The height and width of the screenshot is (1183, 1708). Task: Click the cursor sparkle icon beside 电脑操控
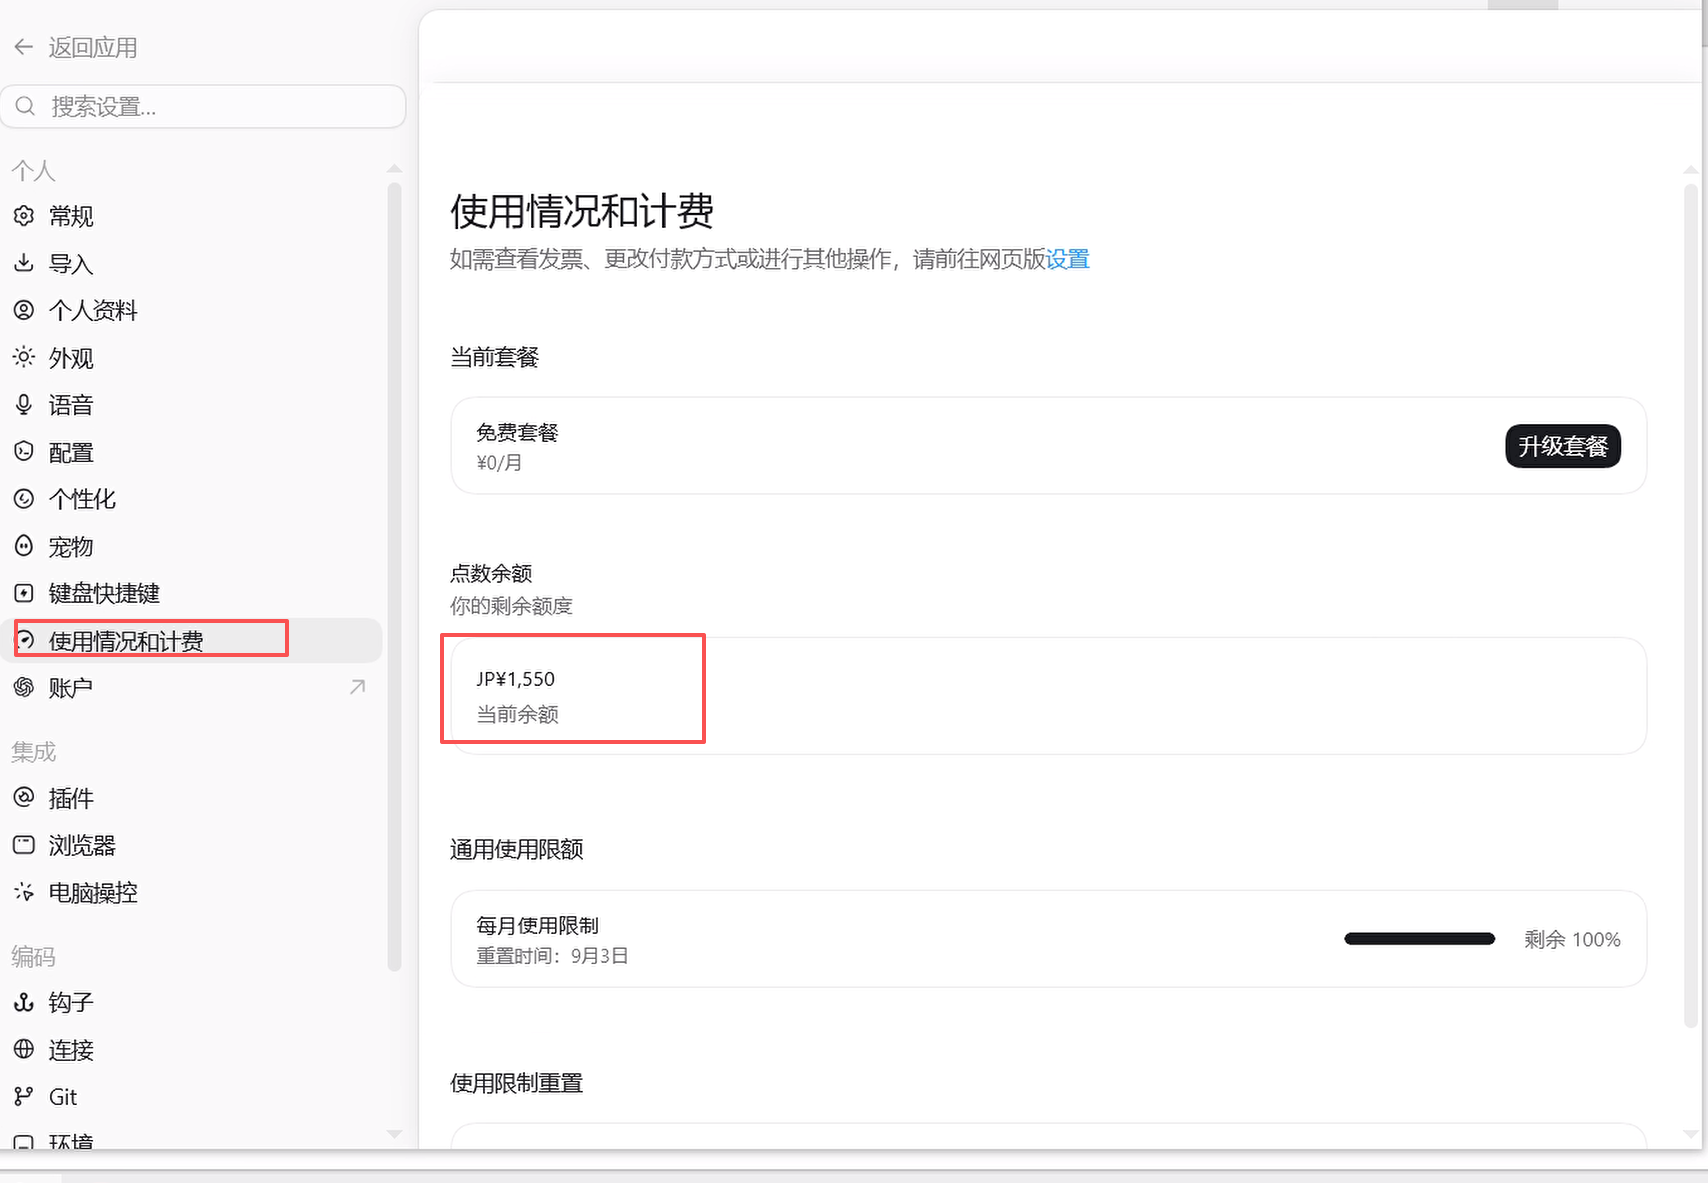24,892
